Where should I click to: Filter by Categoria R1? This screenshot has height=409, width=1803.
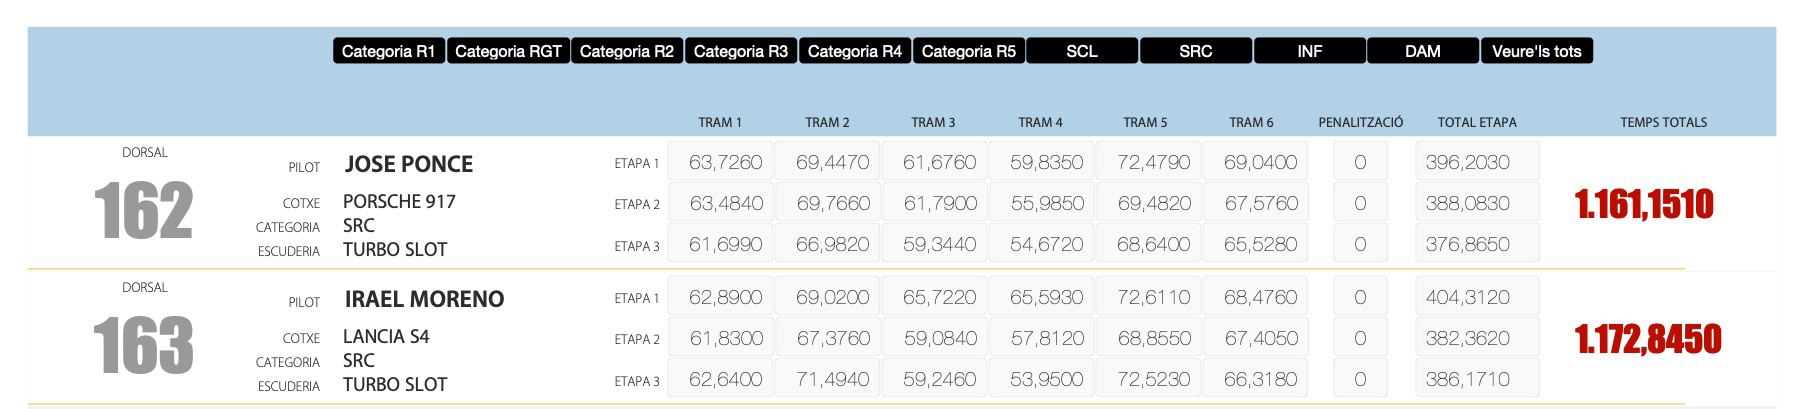388,51
